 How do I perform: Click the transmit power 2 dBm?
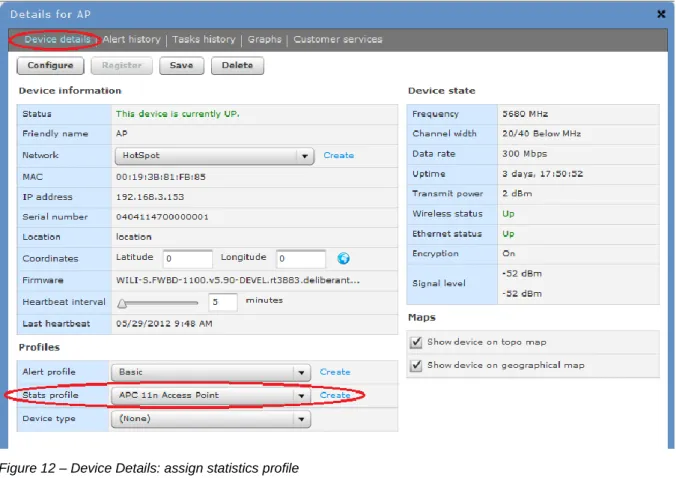(517, 194)
